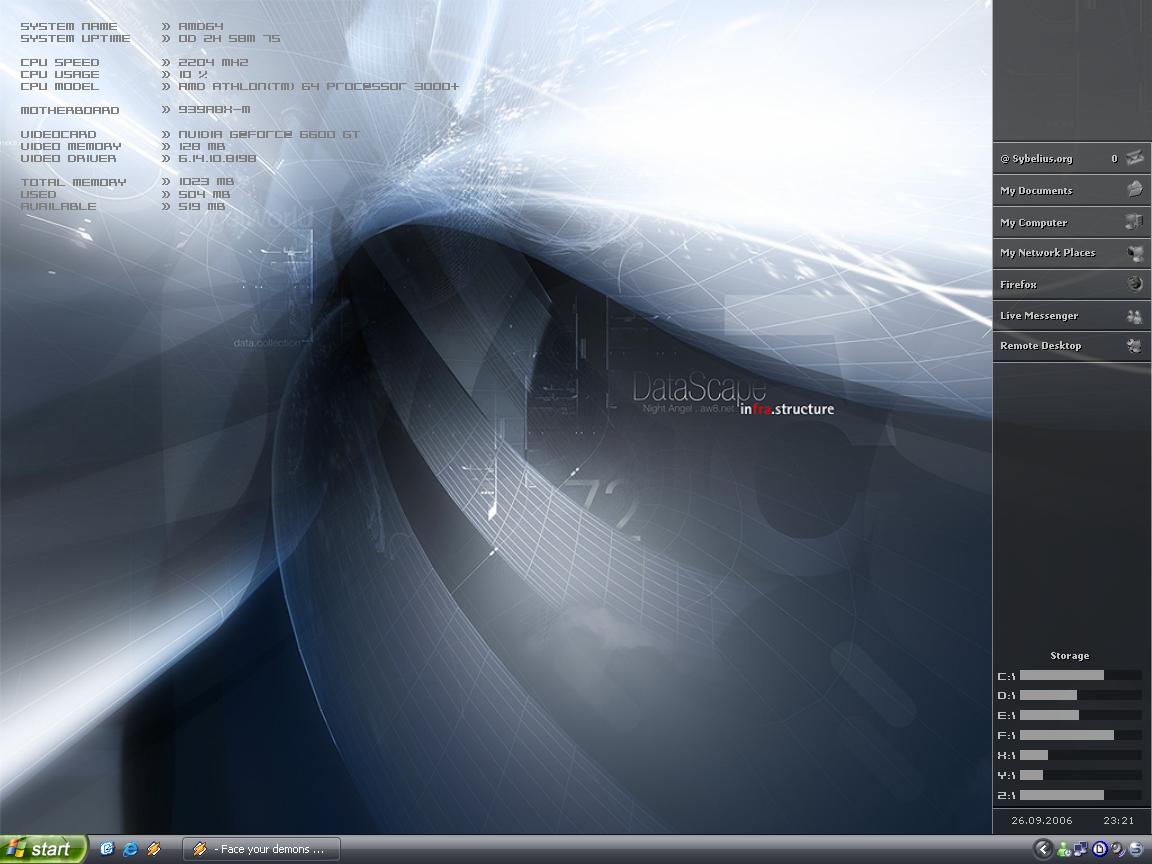
Task: Click the Firefox globe icon in sidebar
Action: coord(1134,284)
